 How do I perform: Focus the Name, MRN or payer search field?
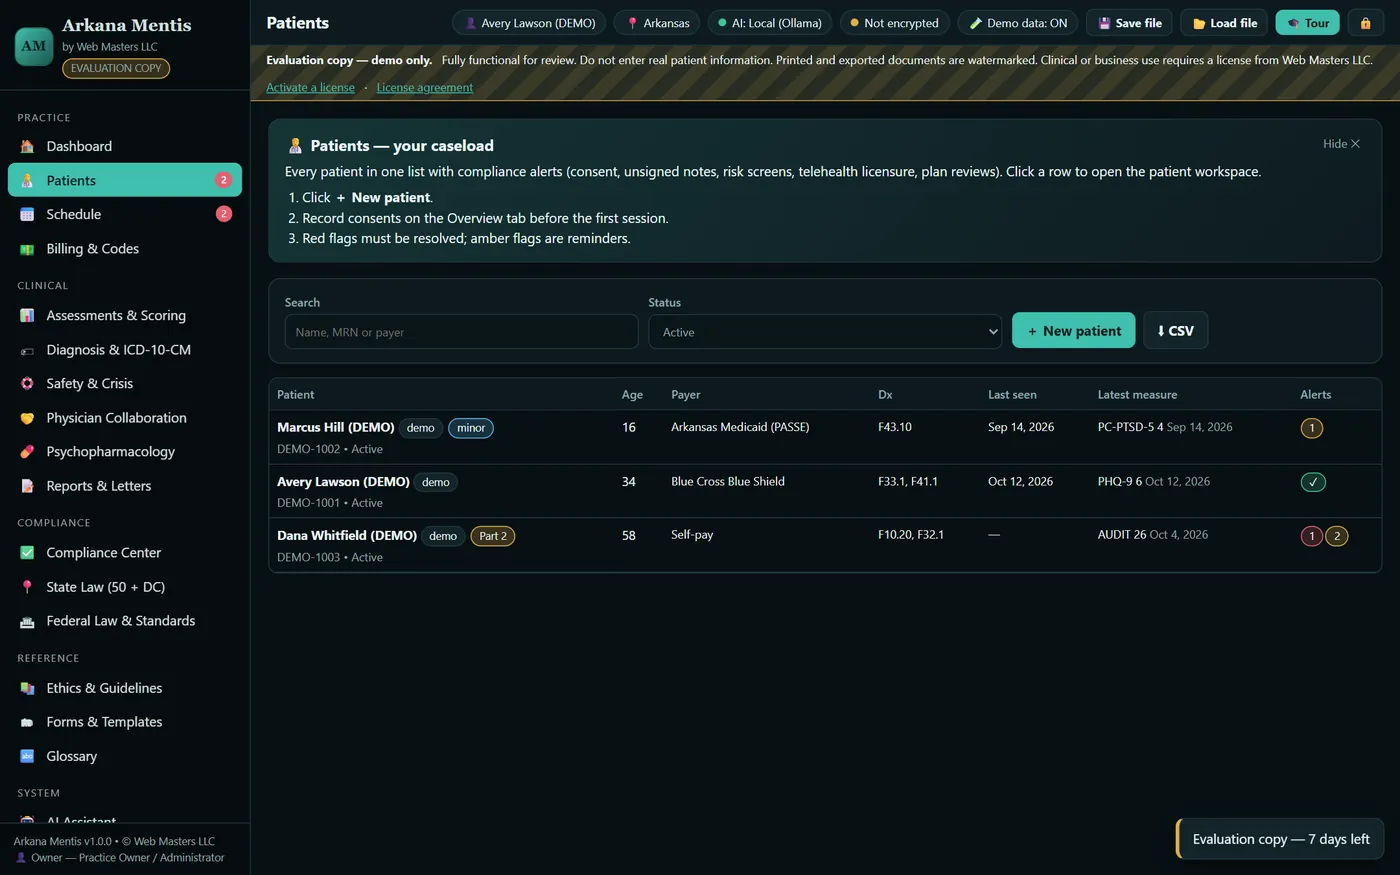pyautogui.click(x=461, y=332)
